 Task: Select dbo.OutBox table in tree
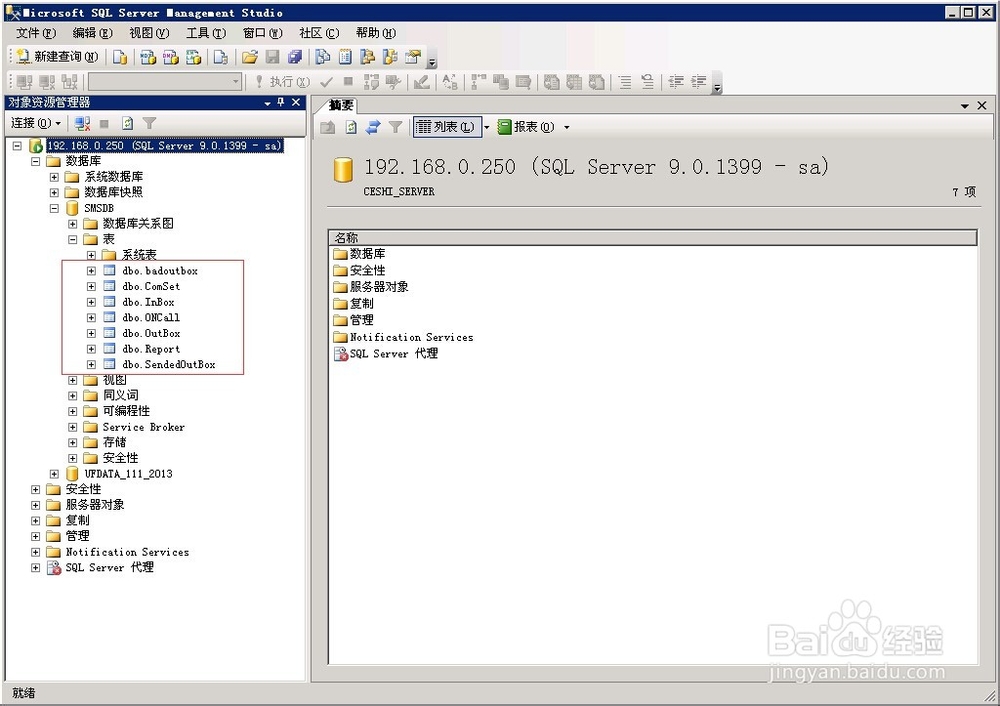tap(151, 334)
